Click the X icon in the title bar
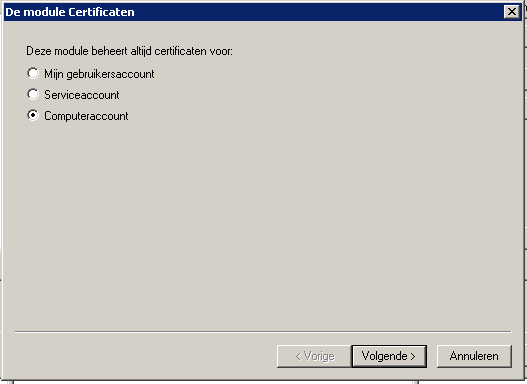The height and width of the screenshot is (384, 527). pos(512,12)
